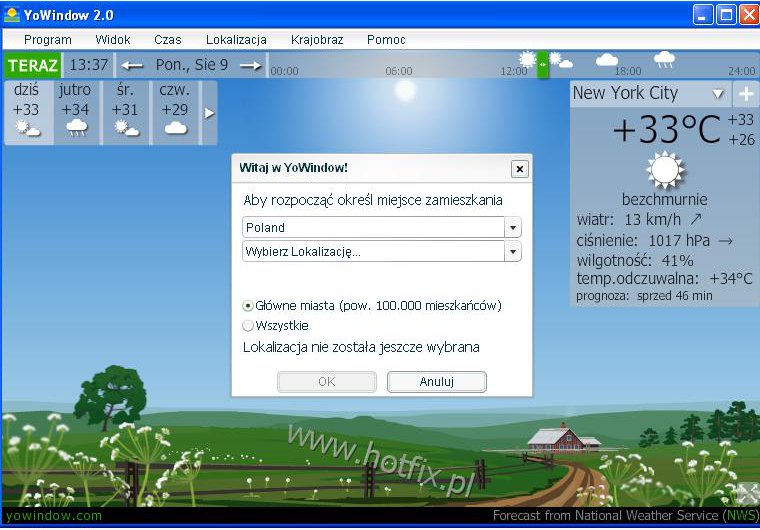
Task: Select tomorrow's forecast tile 'jutro'
Action: [x=76, y=112]
